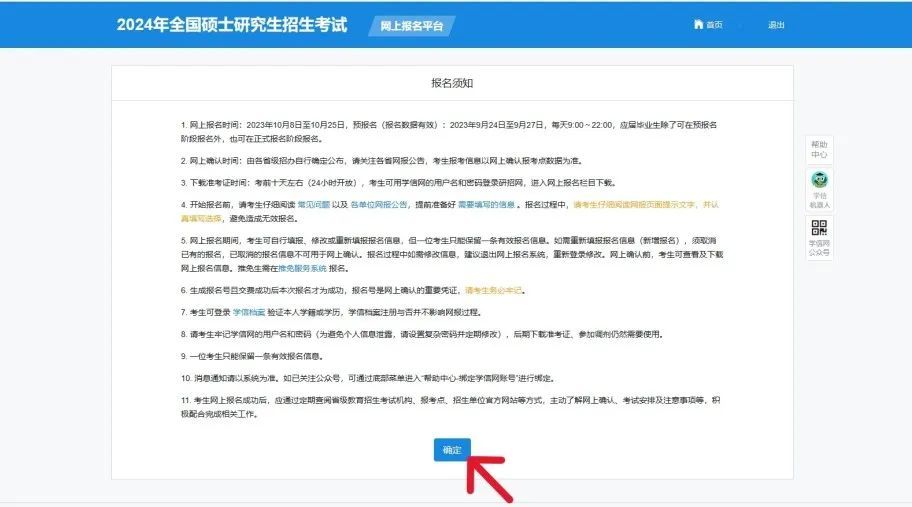Click the 网上报名平台 header badge

(x=411, y=25)
